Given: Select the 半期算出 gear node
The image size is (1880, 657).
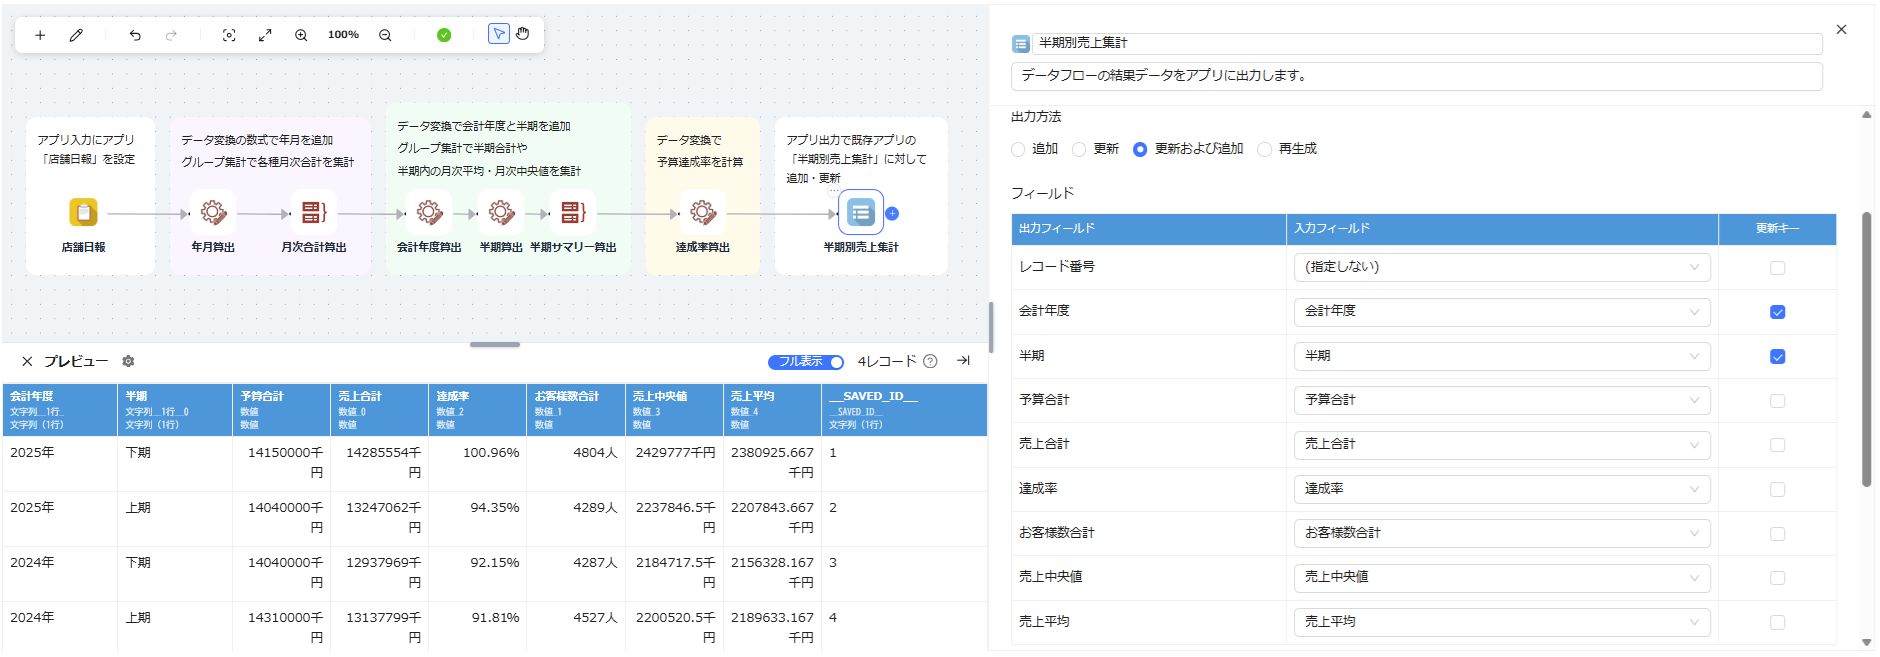Looking at the screenshot, I should (501, 212).
